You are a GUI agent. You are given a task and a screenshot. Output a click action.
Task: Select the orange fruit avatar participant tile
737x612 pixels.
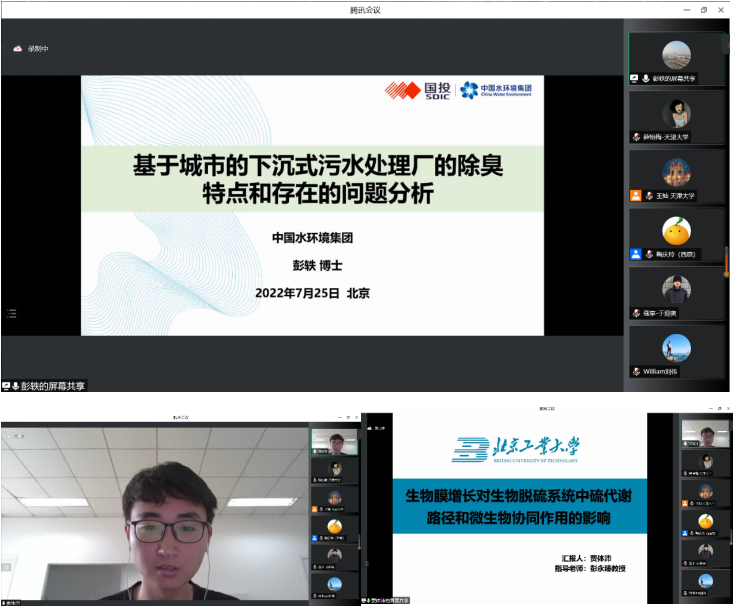(x=677, y=234)
